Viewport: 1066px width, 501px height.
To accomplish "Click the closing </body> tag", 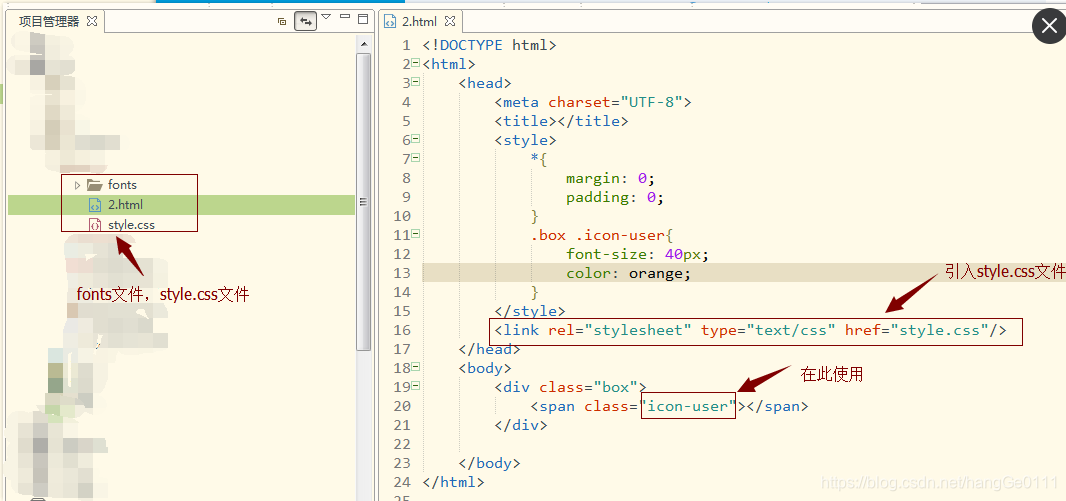I will click(x=489, y=464).
